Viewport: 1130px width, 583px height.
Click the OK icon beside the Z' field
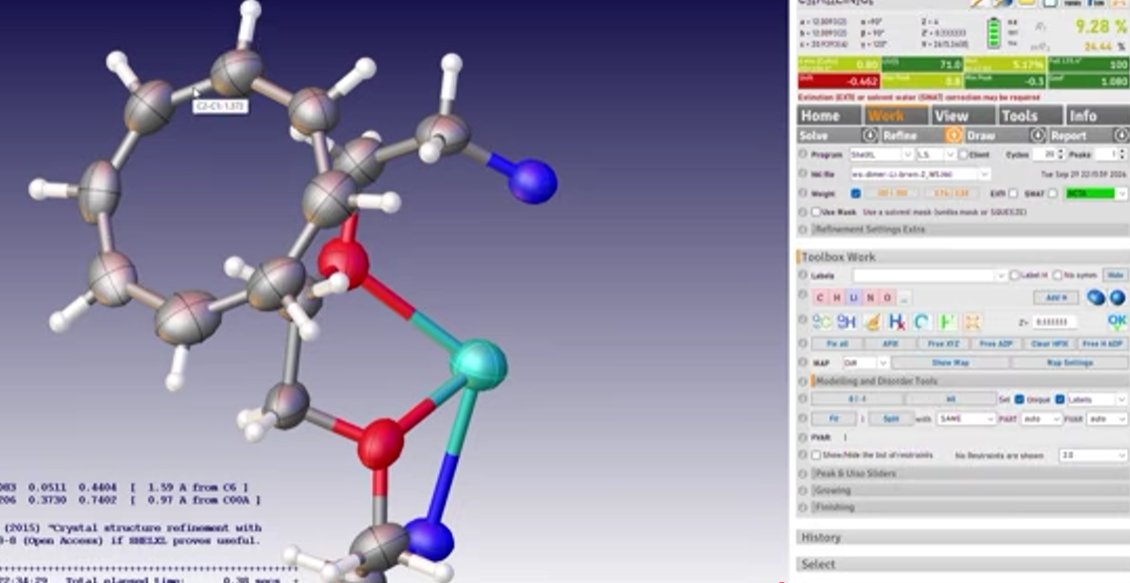pos(1117,321)
